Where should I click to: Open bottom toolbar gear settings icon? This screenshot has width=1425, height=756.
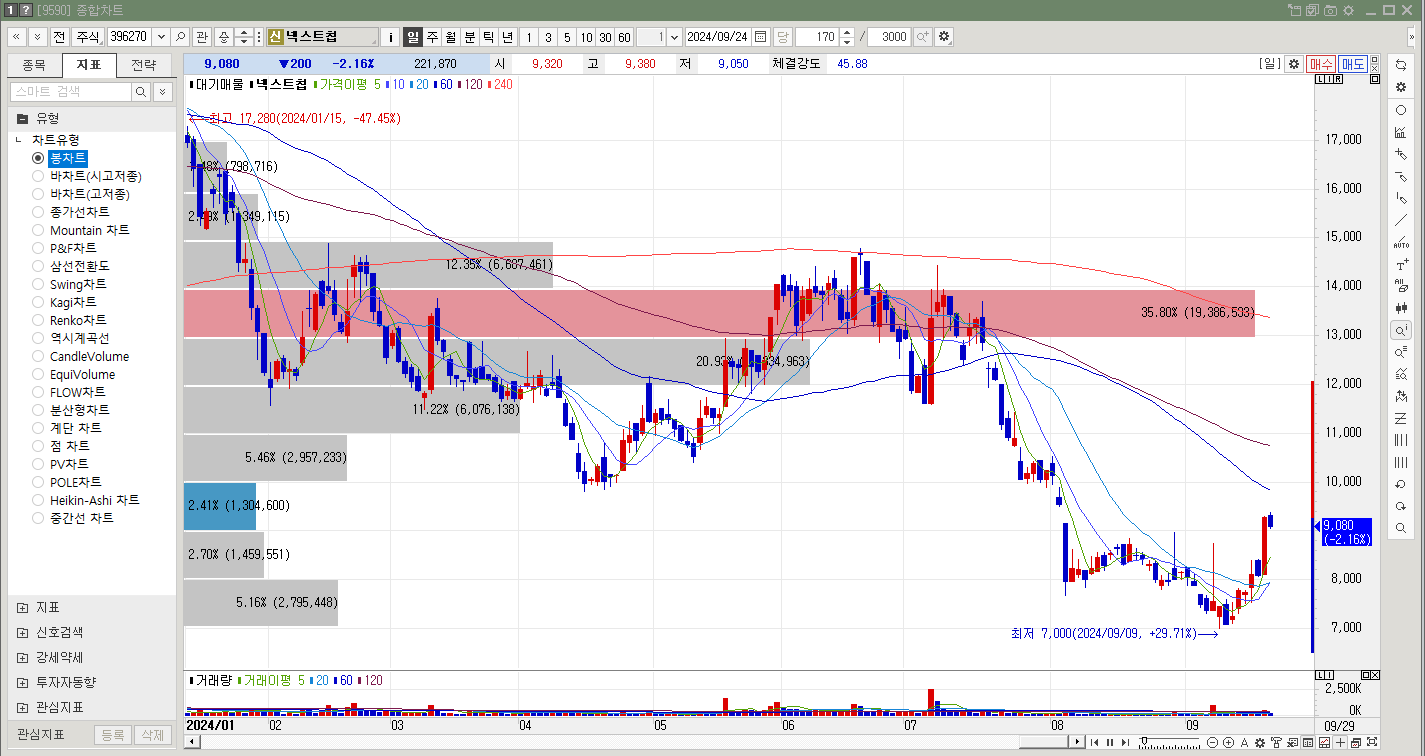(1260, 742)
